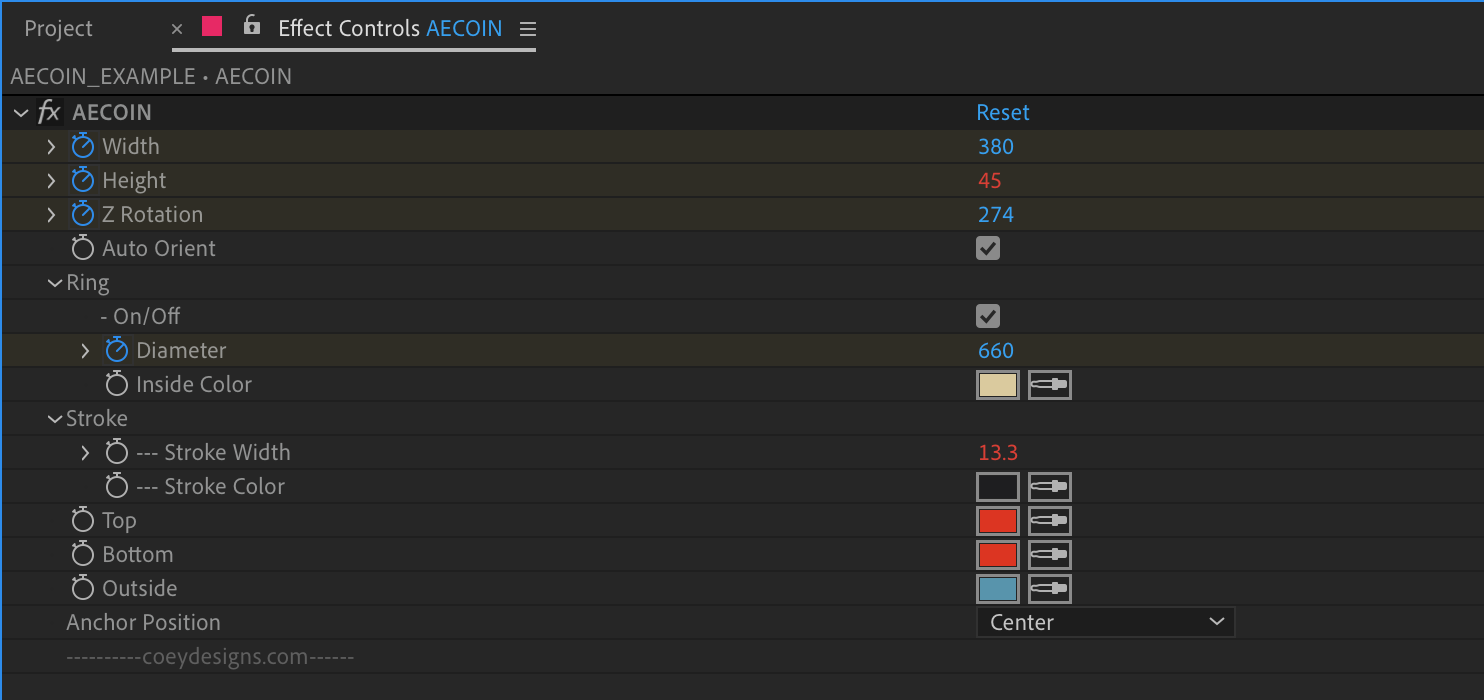Enable the stopwatch for Inside Color
Image resolution: width=1484 pixels, height=700 pixels.
(x=117, y=384)
